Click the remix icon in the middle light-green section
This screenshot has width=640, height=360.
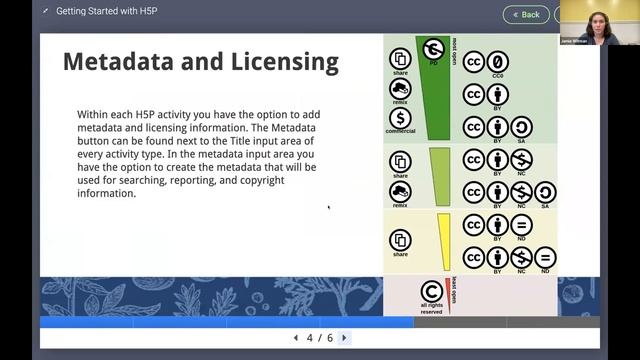[x=400, y=192]
